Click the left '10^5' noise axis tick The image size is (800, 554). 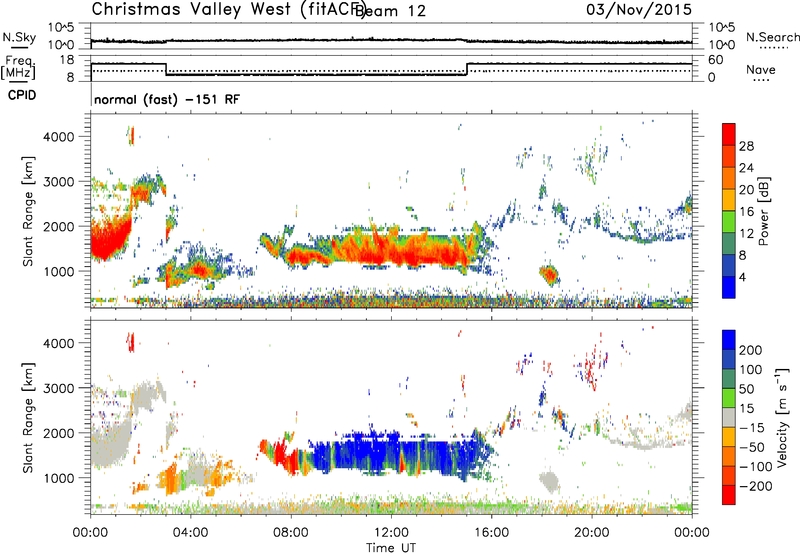point(61,27)
